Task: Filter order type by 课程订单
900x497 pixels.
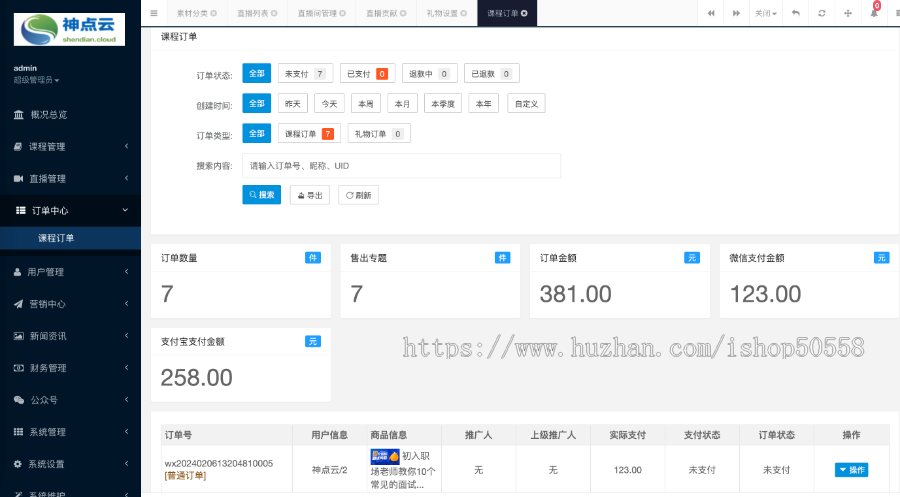Action: tap(309, 133)
